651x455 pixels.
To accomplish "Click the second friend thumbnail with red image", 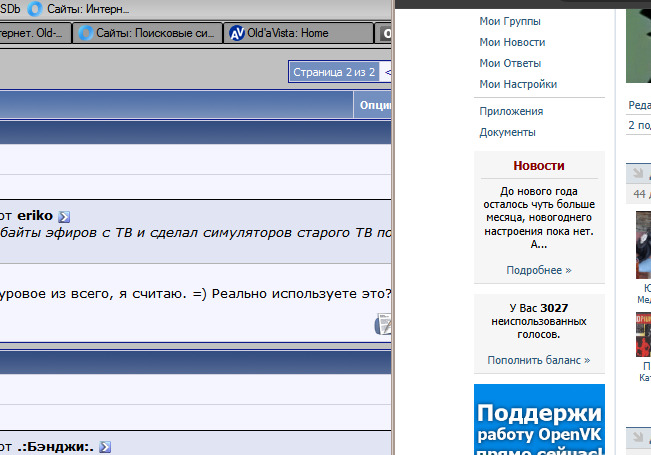I will [x=644, y=335].
